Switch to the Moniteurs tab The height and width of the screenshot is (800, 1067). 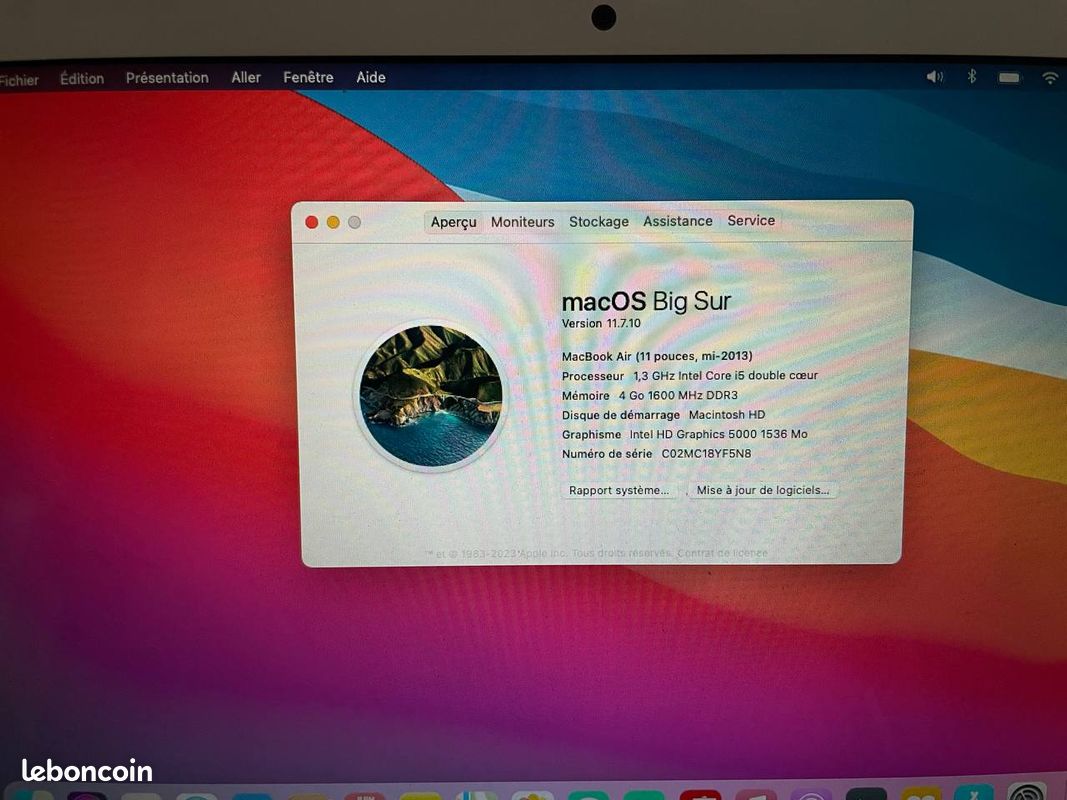pyautogui.click(x=523, y=222)
